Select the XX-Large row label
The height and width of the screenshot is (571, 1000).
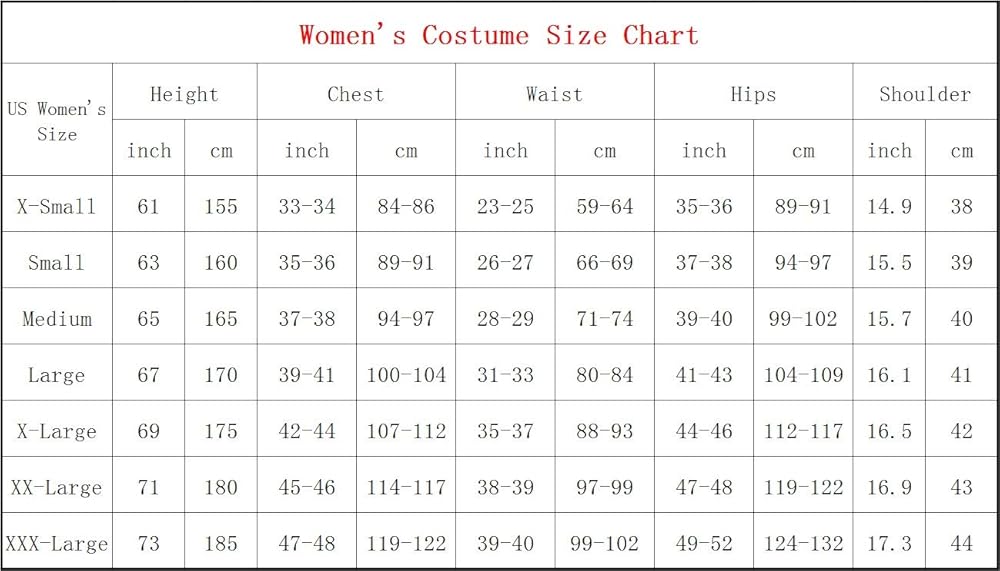coord(57,488)
